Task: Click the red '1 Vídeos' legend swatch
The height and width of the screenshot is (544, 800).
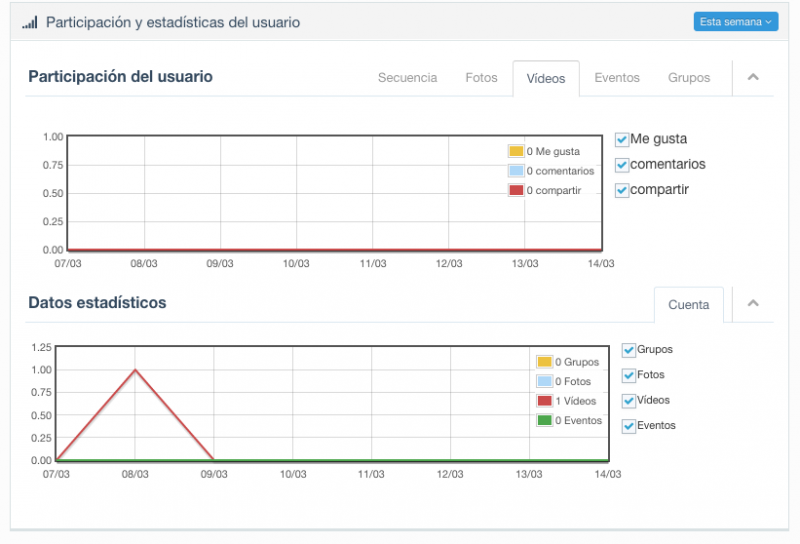Action: pos(544,401)
